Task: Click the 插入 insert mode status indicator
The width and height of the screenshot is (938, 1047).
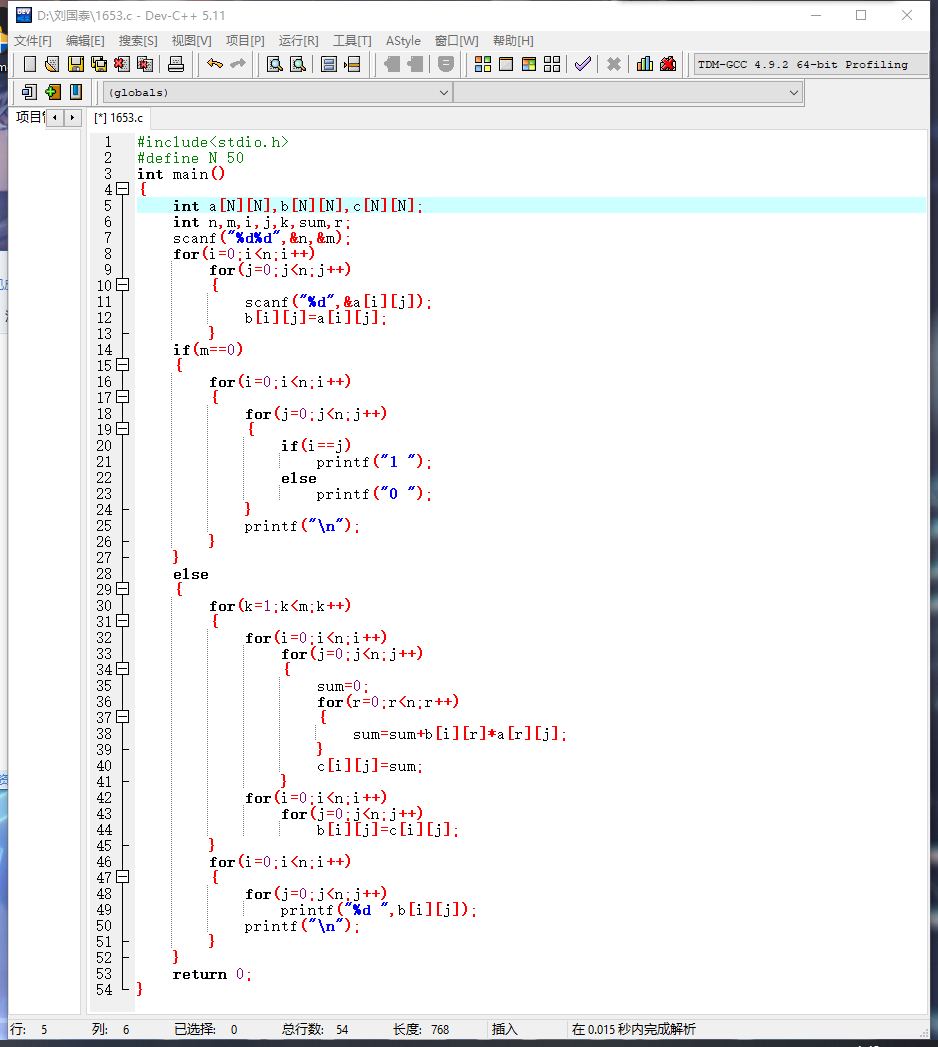Action: click(x=505, y=1030)
